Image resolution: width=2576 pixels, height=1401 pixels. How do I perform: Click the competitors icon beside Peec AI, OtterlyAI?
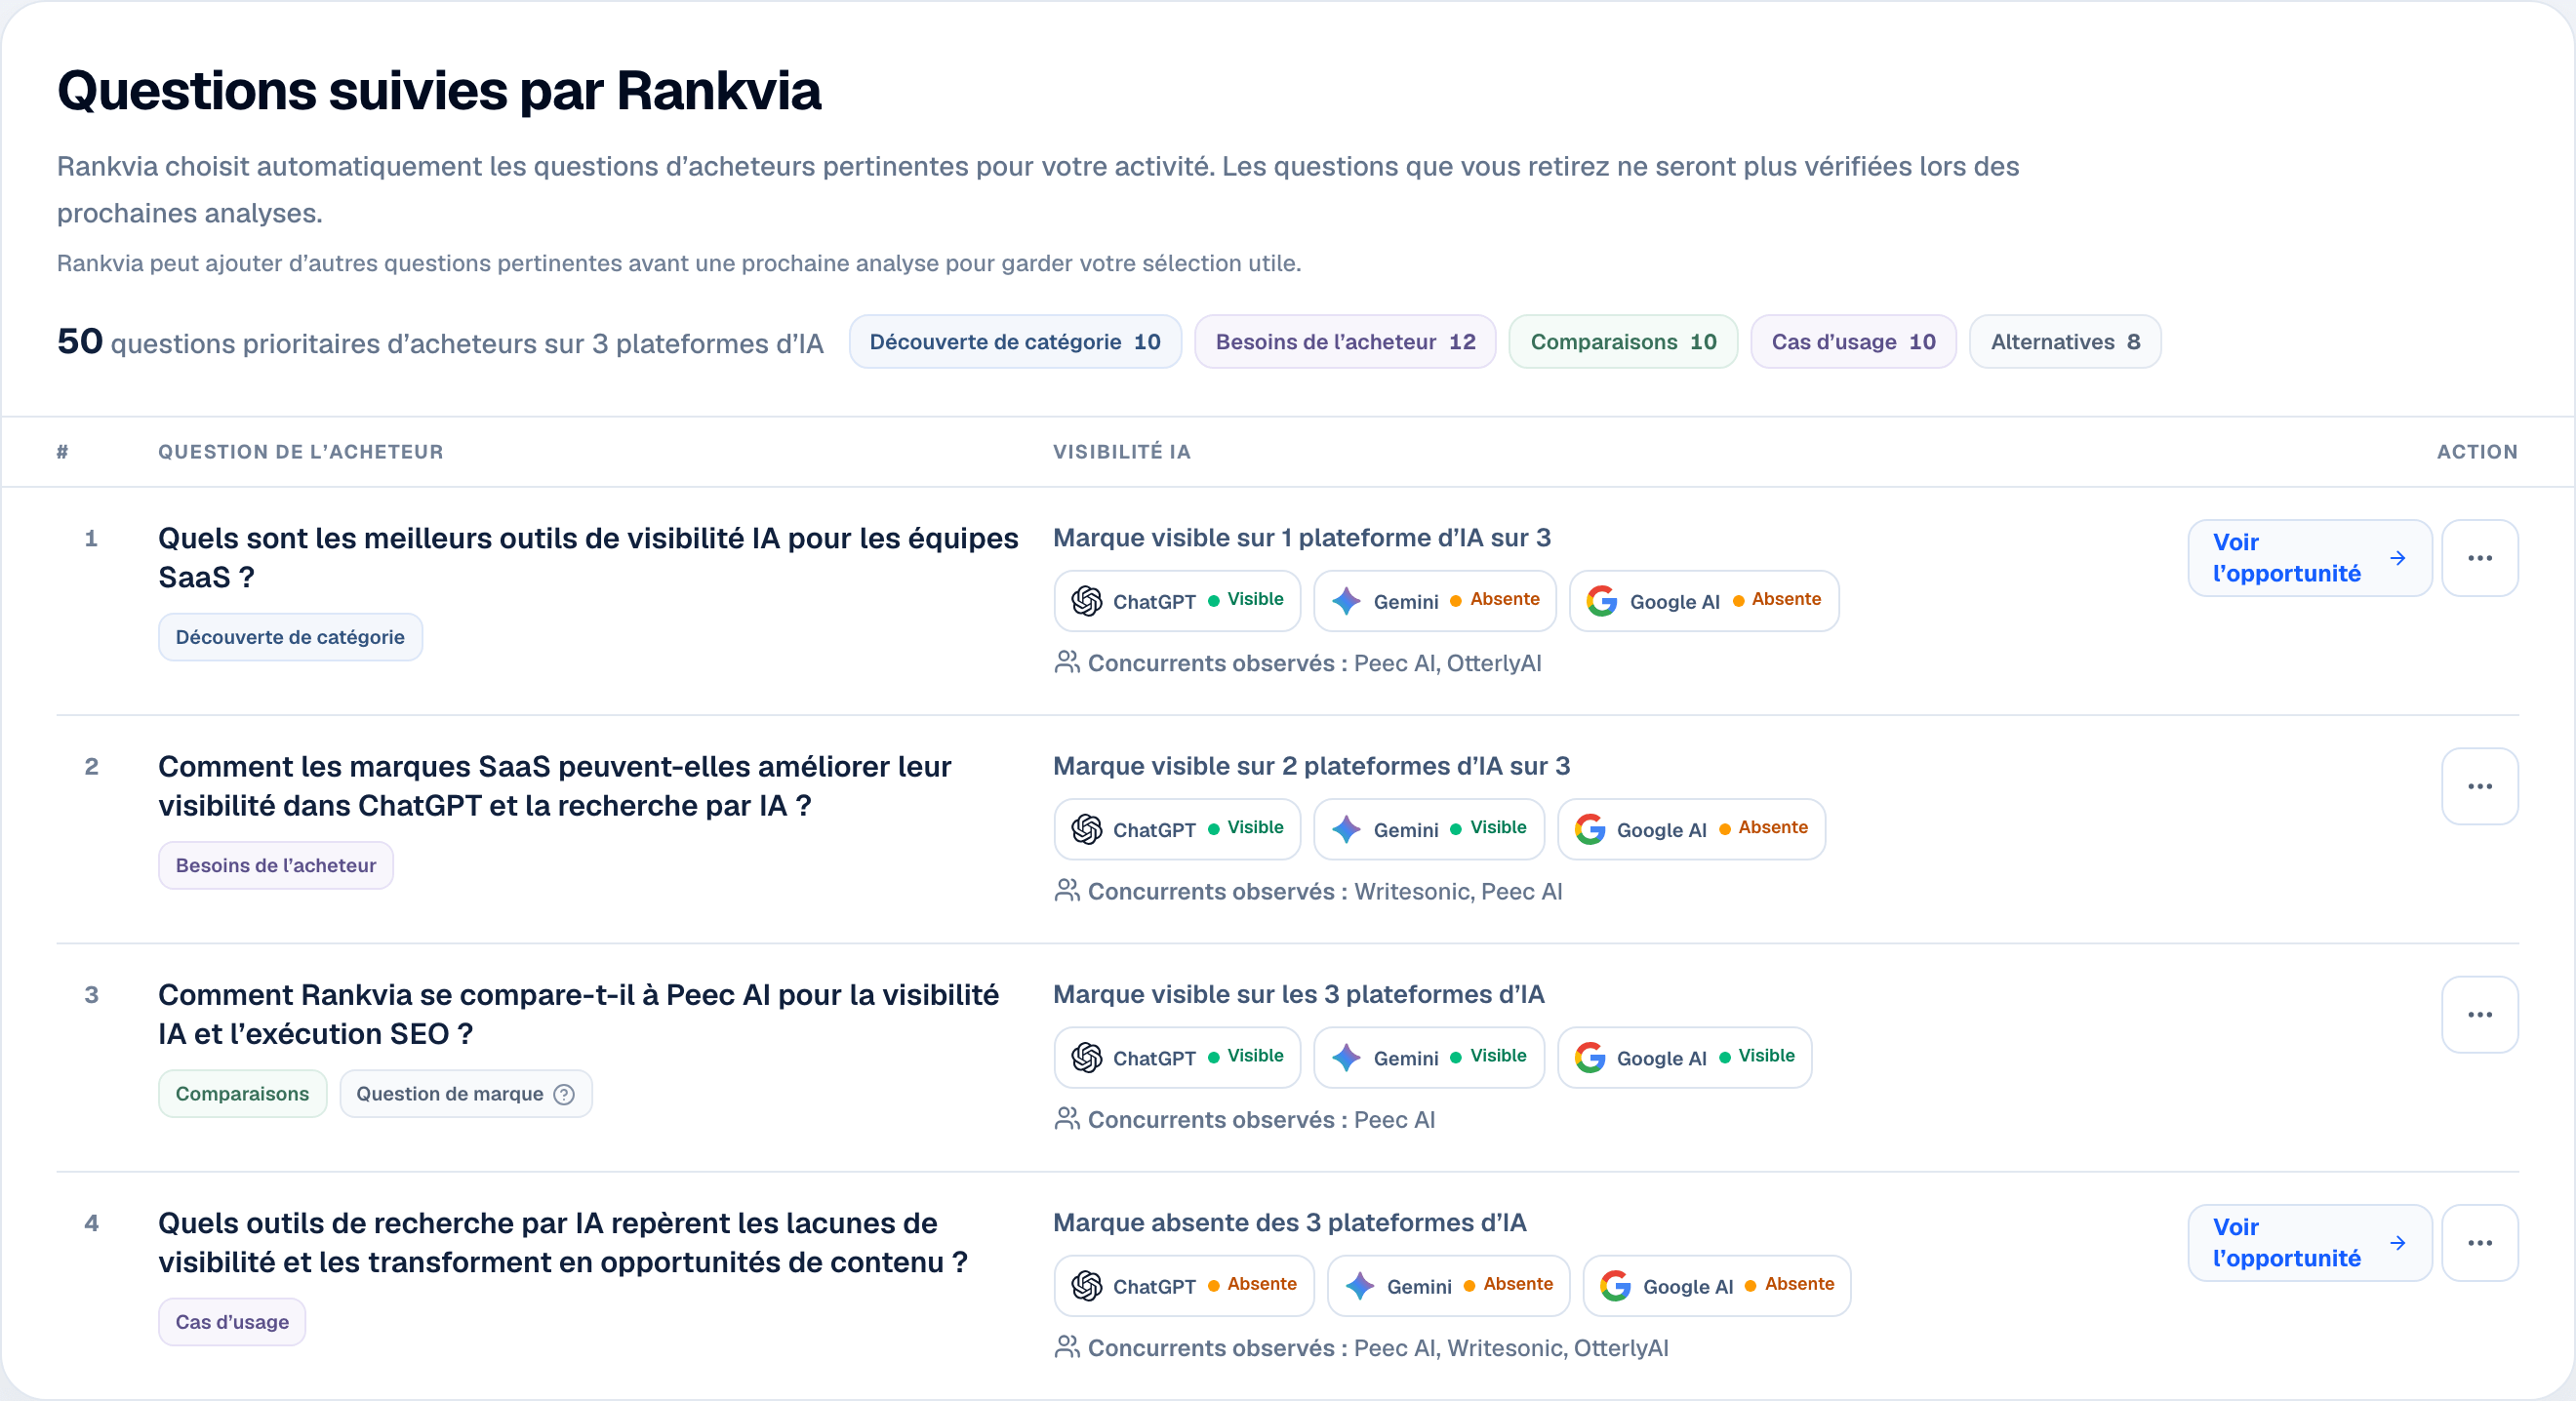pyautogui.click(x=1067, y=662)
